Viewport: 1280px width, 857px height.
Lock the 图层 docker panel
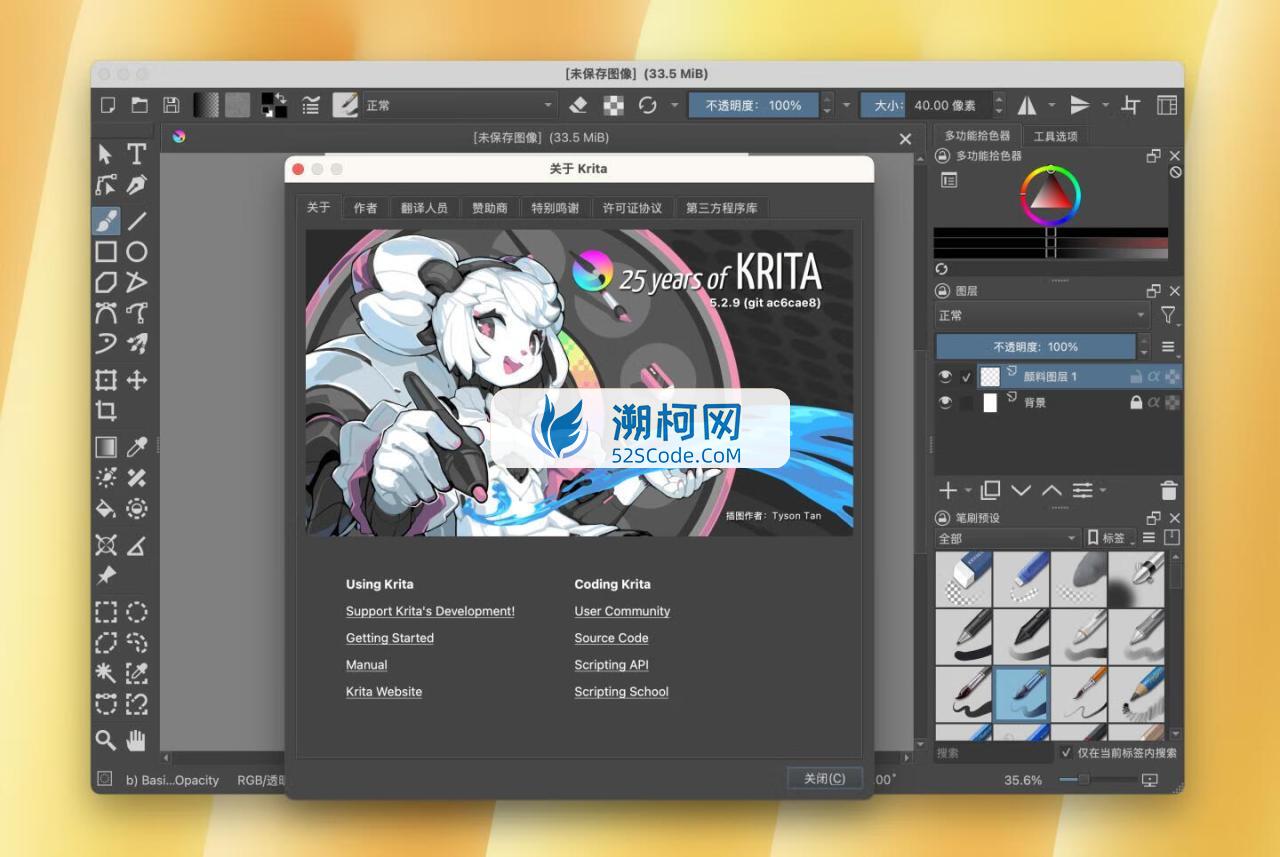(x=942, y=291)
